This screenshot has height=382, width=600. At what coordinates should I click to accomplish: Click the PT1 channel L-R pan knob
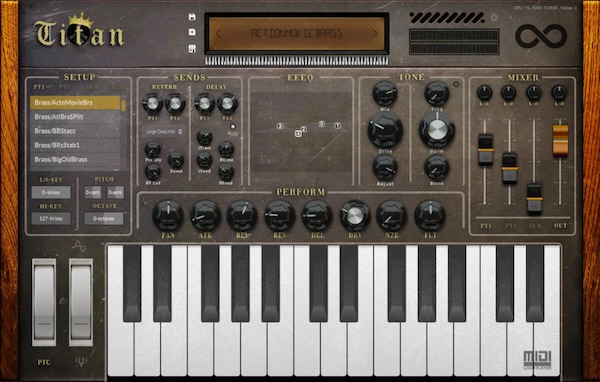484,93
